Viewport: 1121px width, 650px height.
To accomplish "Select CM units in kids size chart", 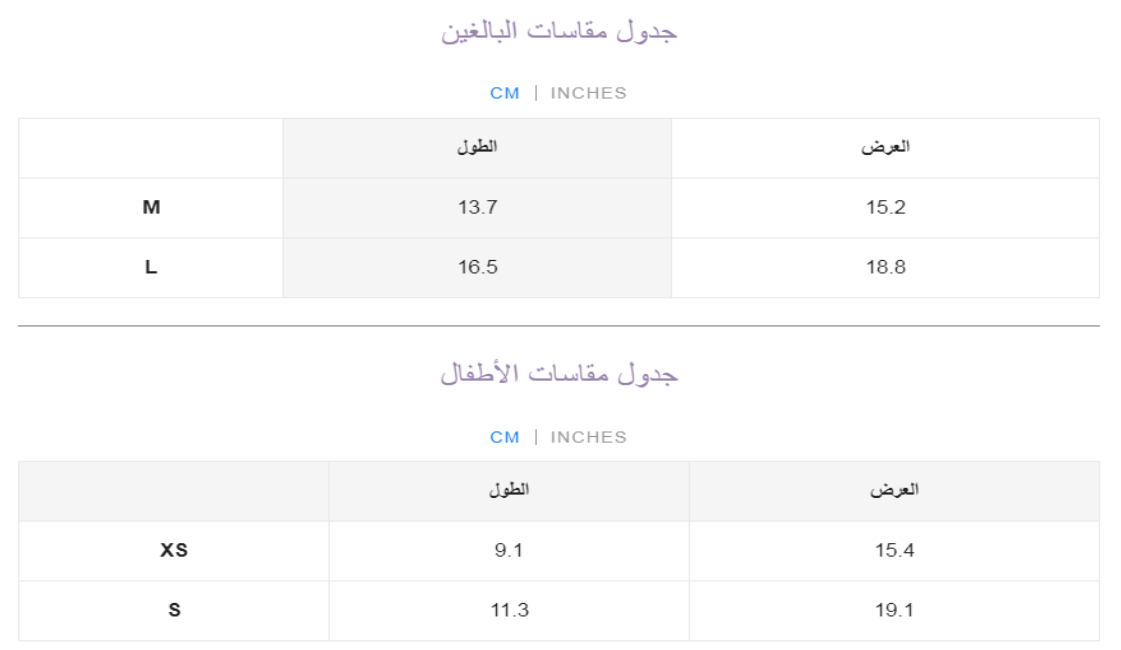I will pos(505,437).
